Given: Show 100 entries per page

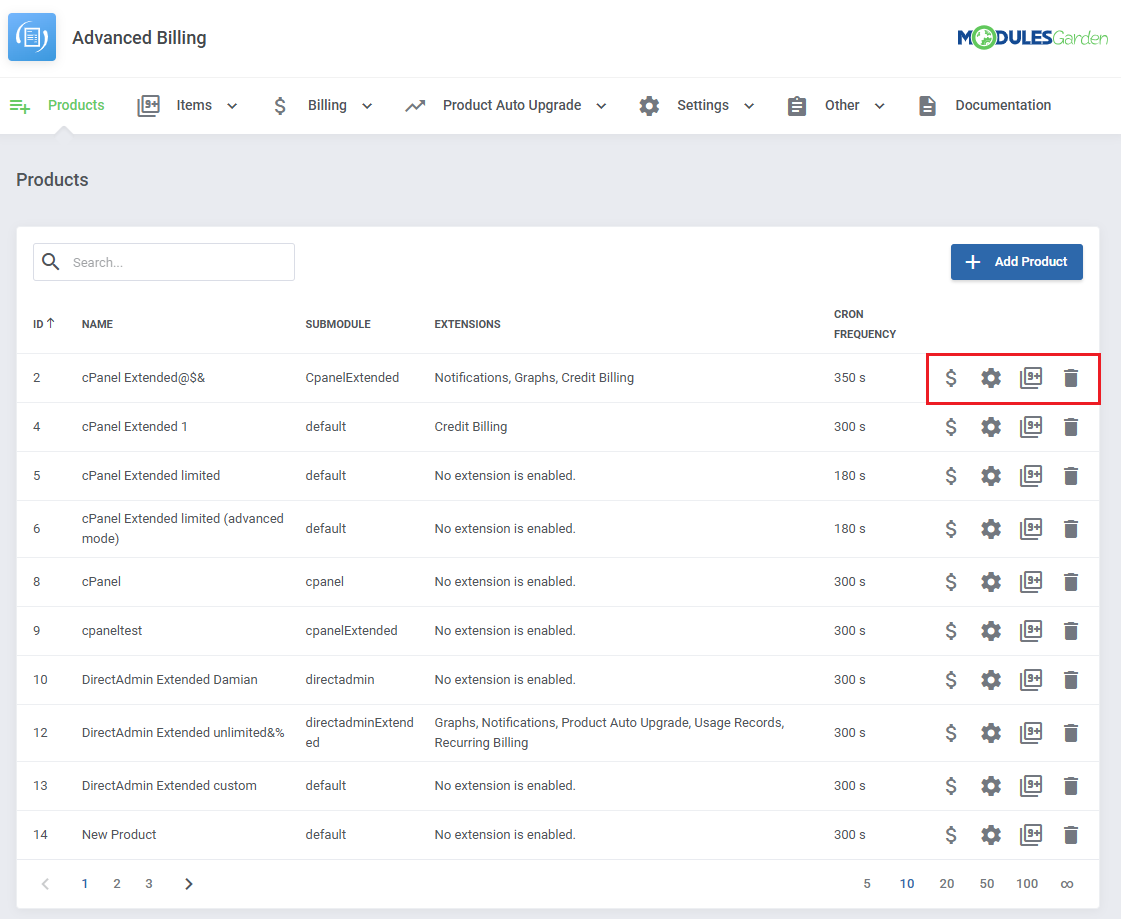Looking at the screenshot, I should (1027, 884).
